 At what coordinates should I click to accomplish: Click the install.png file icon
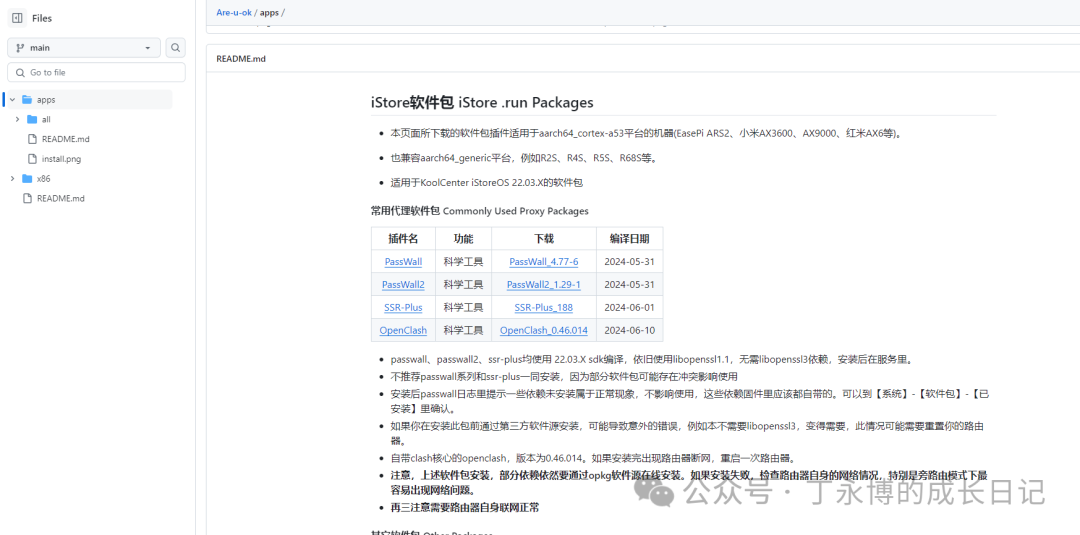click(x=32, y=158)
